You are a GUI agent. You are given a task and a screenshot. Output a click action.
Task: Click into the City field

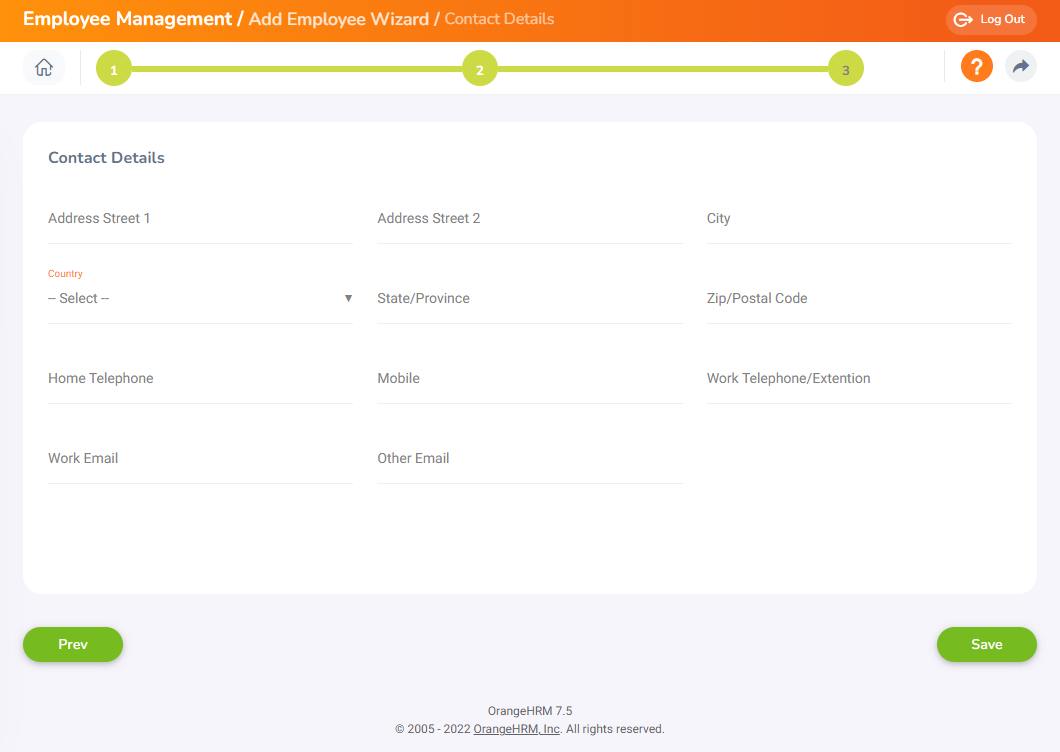click(858, 220)
